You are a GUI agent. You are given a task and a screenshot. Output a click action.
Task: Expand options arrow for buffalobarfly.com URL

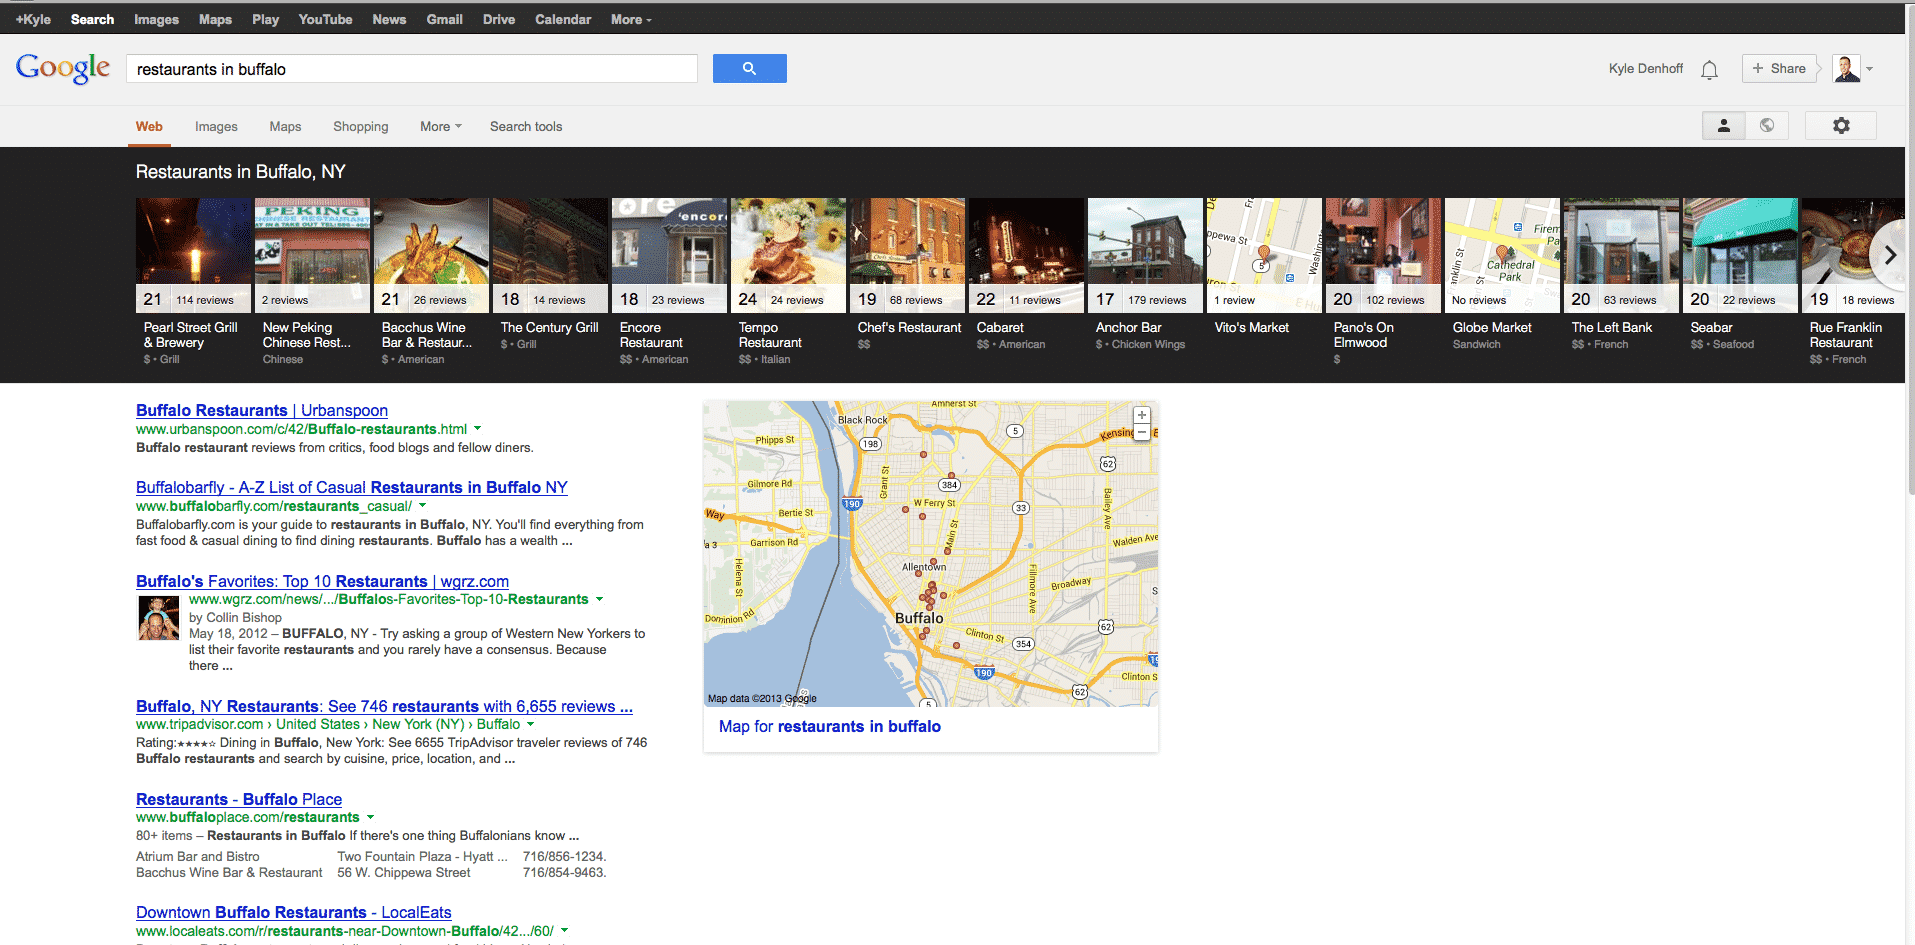422,506
